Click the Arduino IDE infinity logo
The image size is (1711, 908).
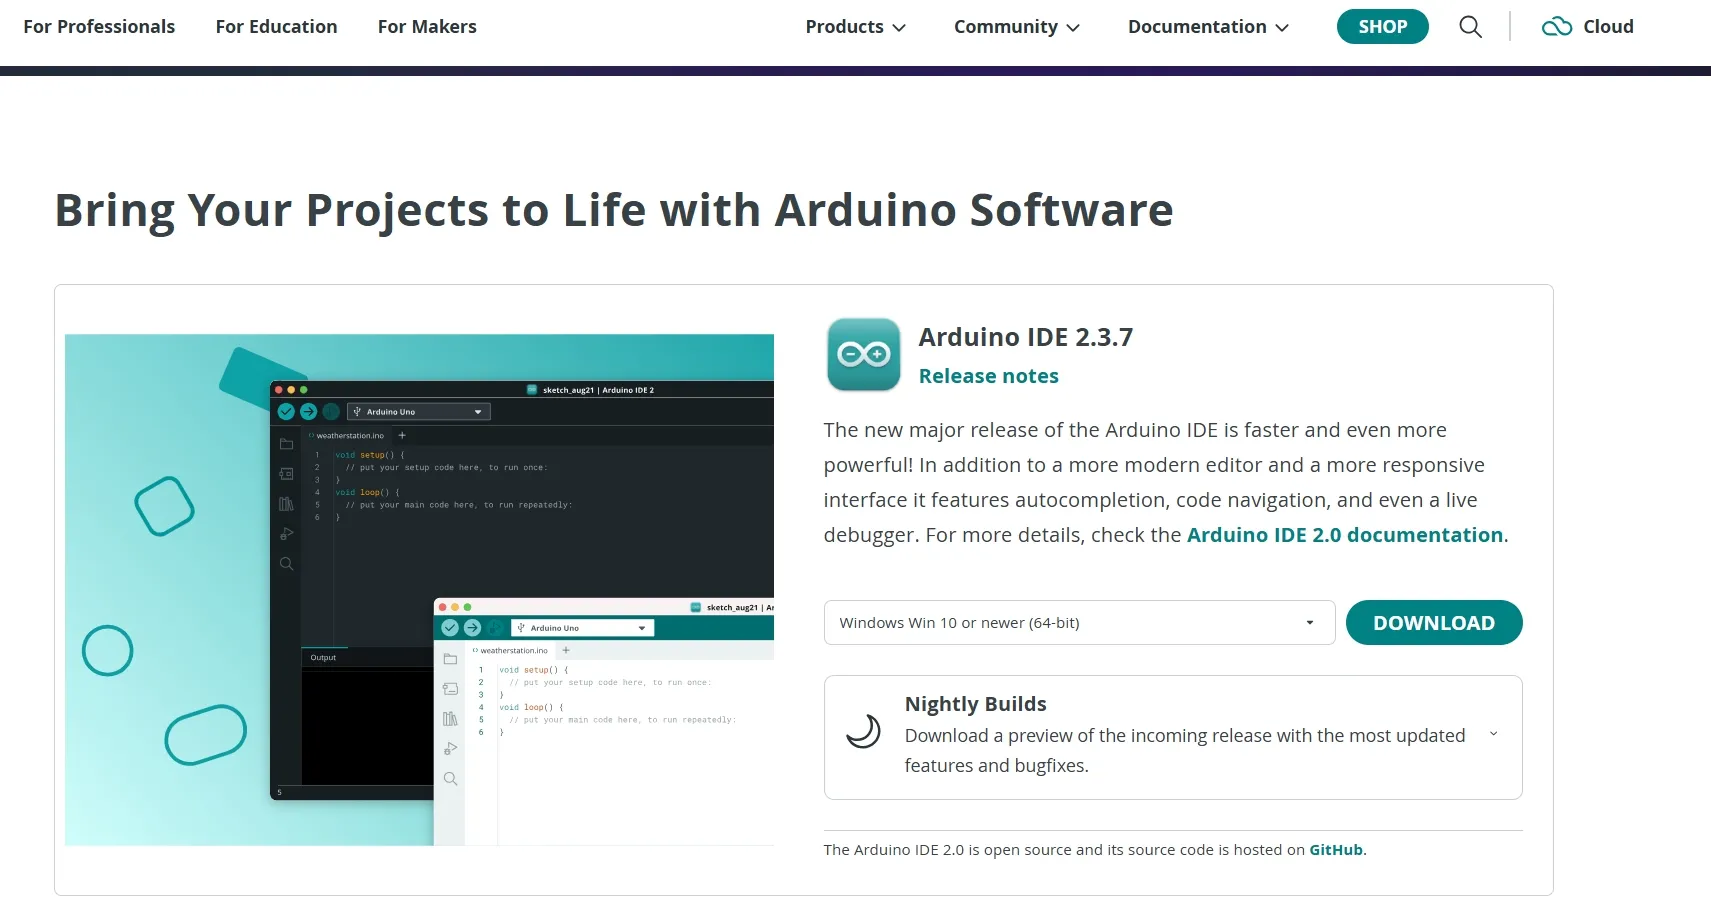pos(863,354)
